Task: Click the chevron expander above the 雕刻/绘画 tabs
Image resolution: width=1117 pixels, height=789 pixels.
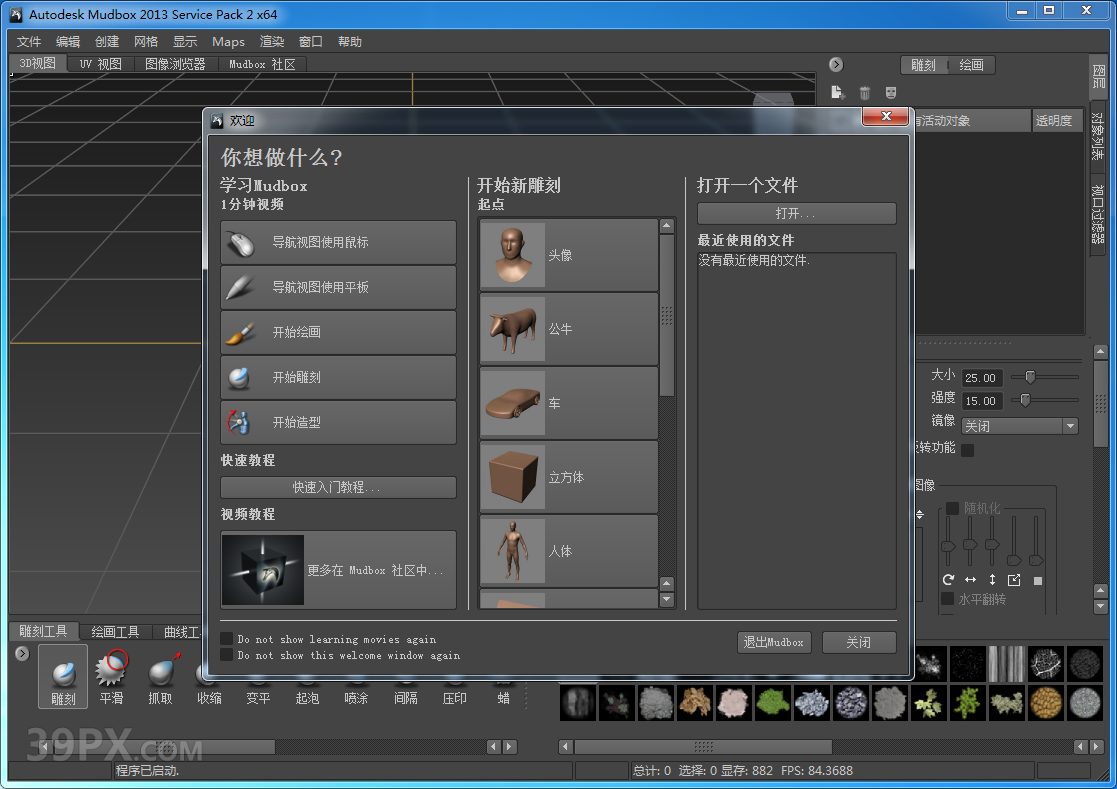Action: [836, 64]
